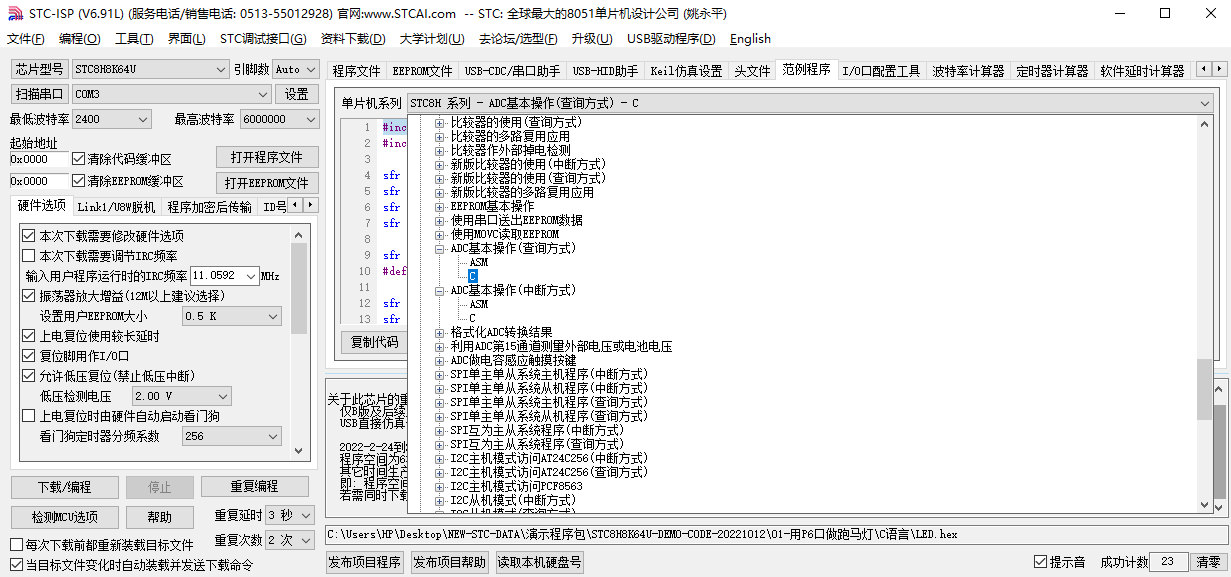This screenshot has height=577, width=1231.
Task: Toggle 振荡器放大增益 checkbox
Action: point(29,296)
